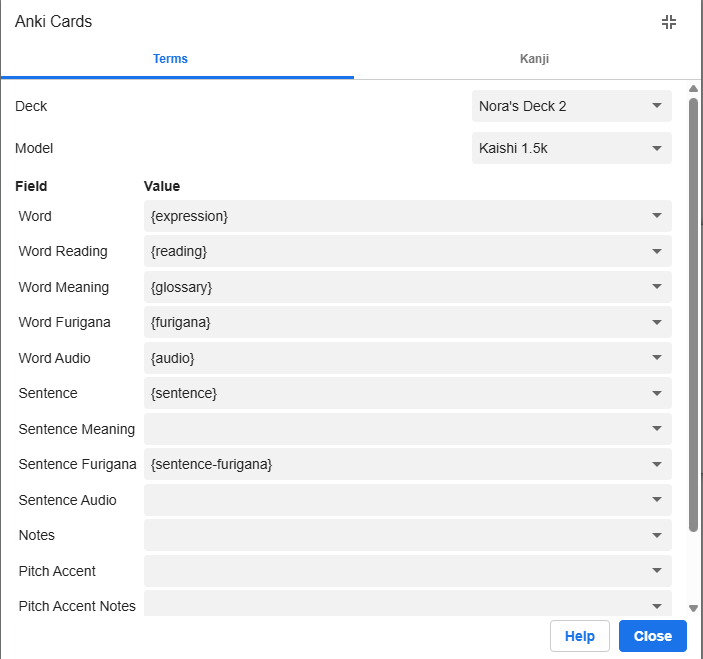Viewport: 703px width, 659px height.
Task: Switch to the Terms tab
Action: pos(170,59)
